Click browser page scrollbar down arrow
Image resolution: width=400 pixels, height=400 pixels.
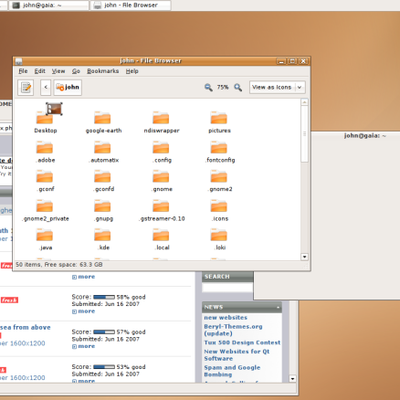[293, 379]
